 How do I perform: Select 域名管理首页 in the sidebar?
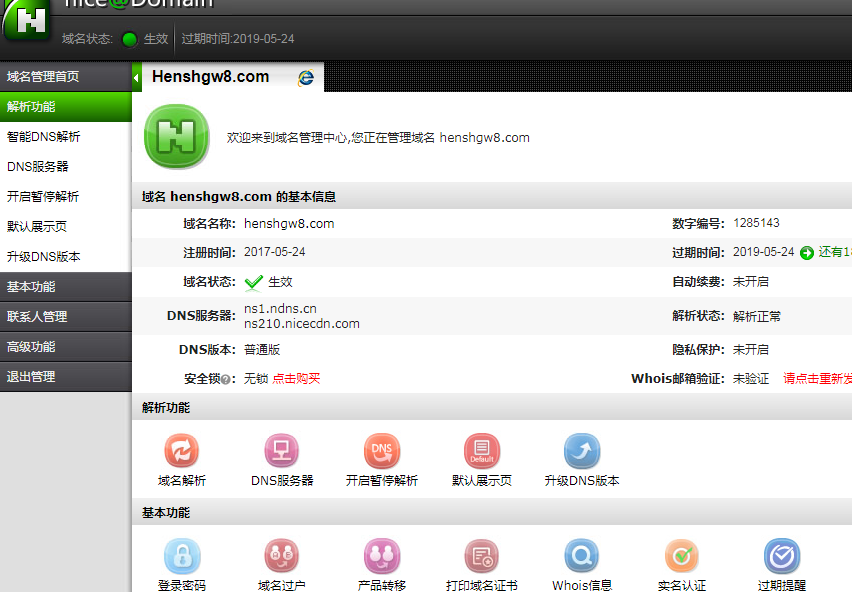66,77
